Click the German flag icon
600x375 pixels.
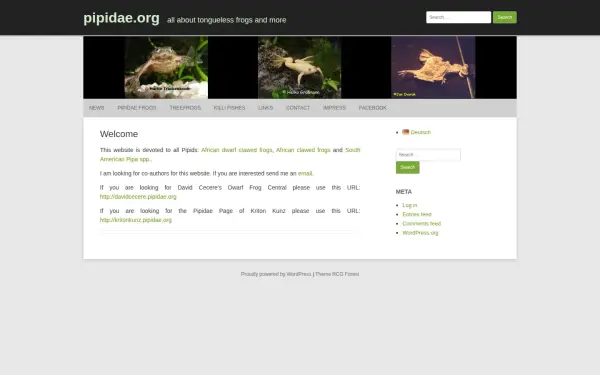[x=406, y=132]
